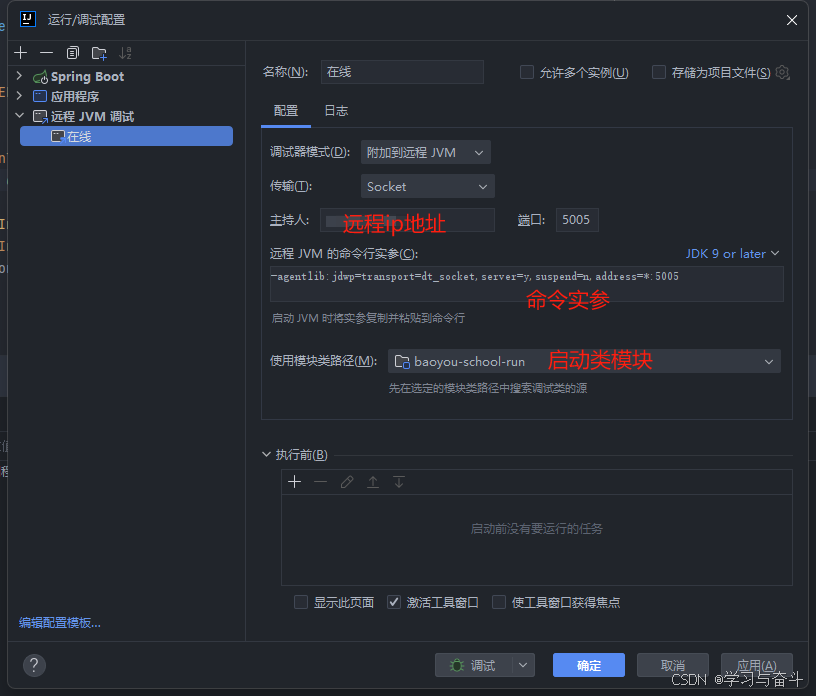The height and width of the screenshot is (696, 816).
Task: Enable 允许多个实例 checkbox
Action: coord(526,71)
